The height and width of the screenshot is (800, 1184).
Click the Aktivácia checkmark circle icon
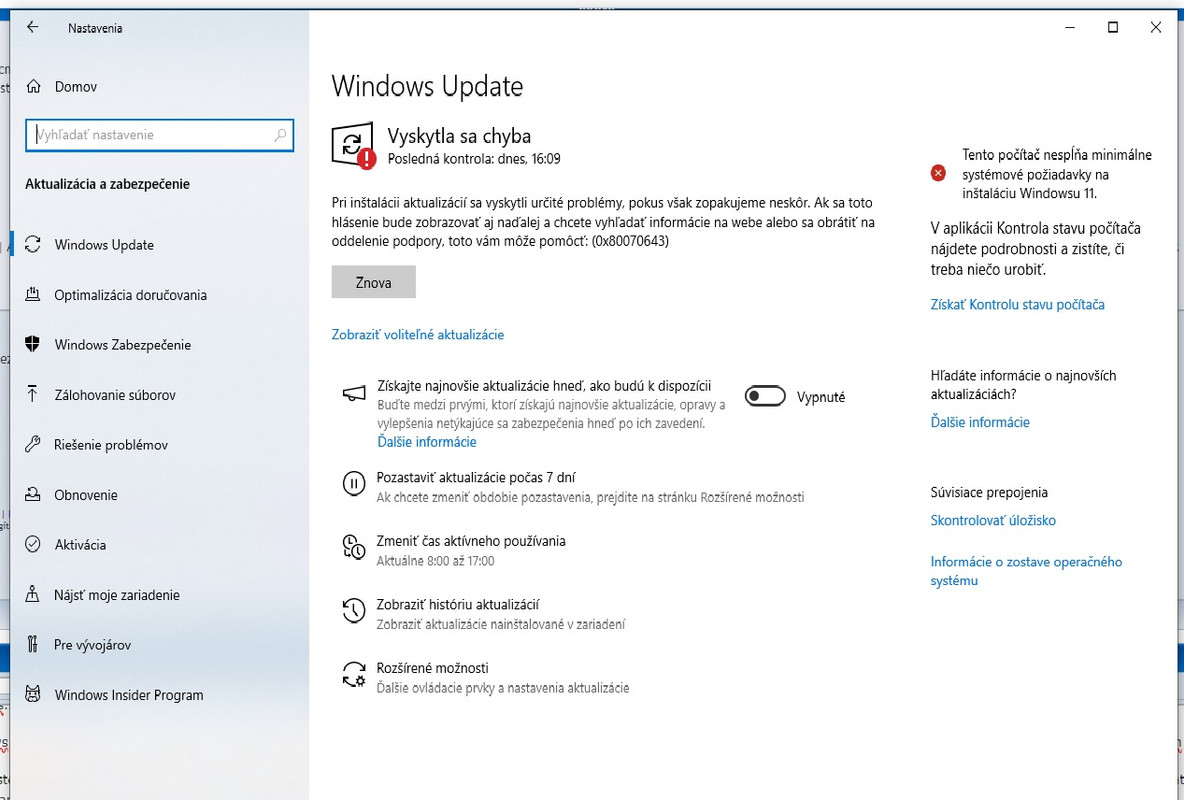32,544
